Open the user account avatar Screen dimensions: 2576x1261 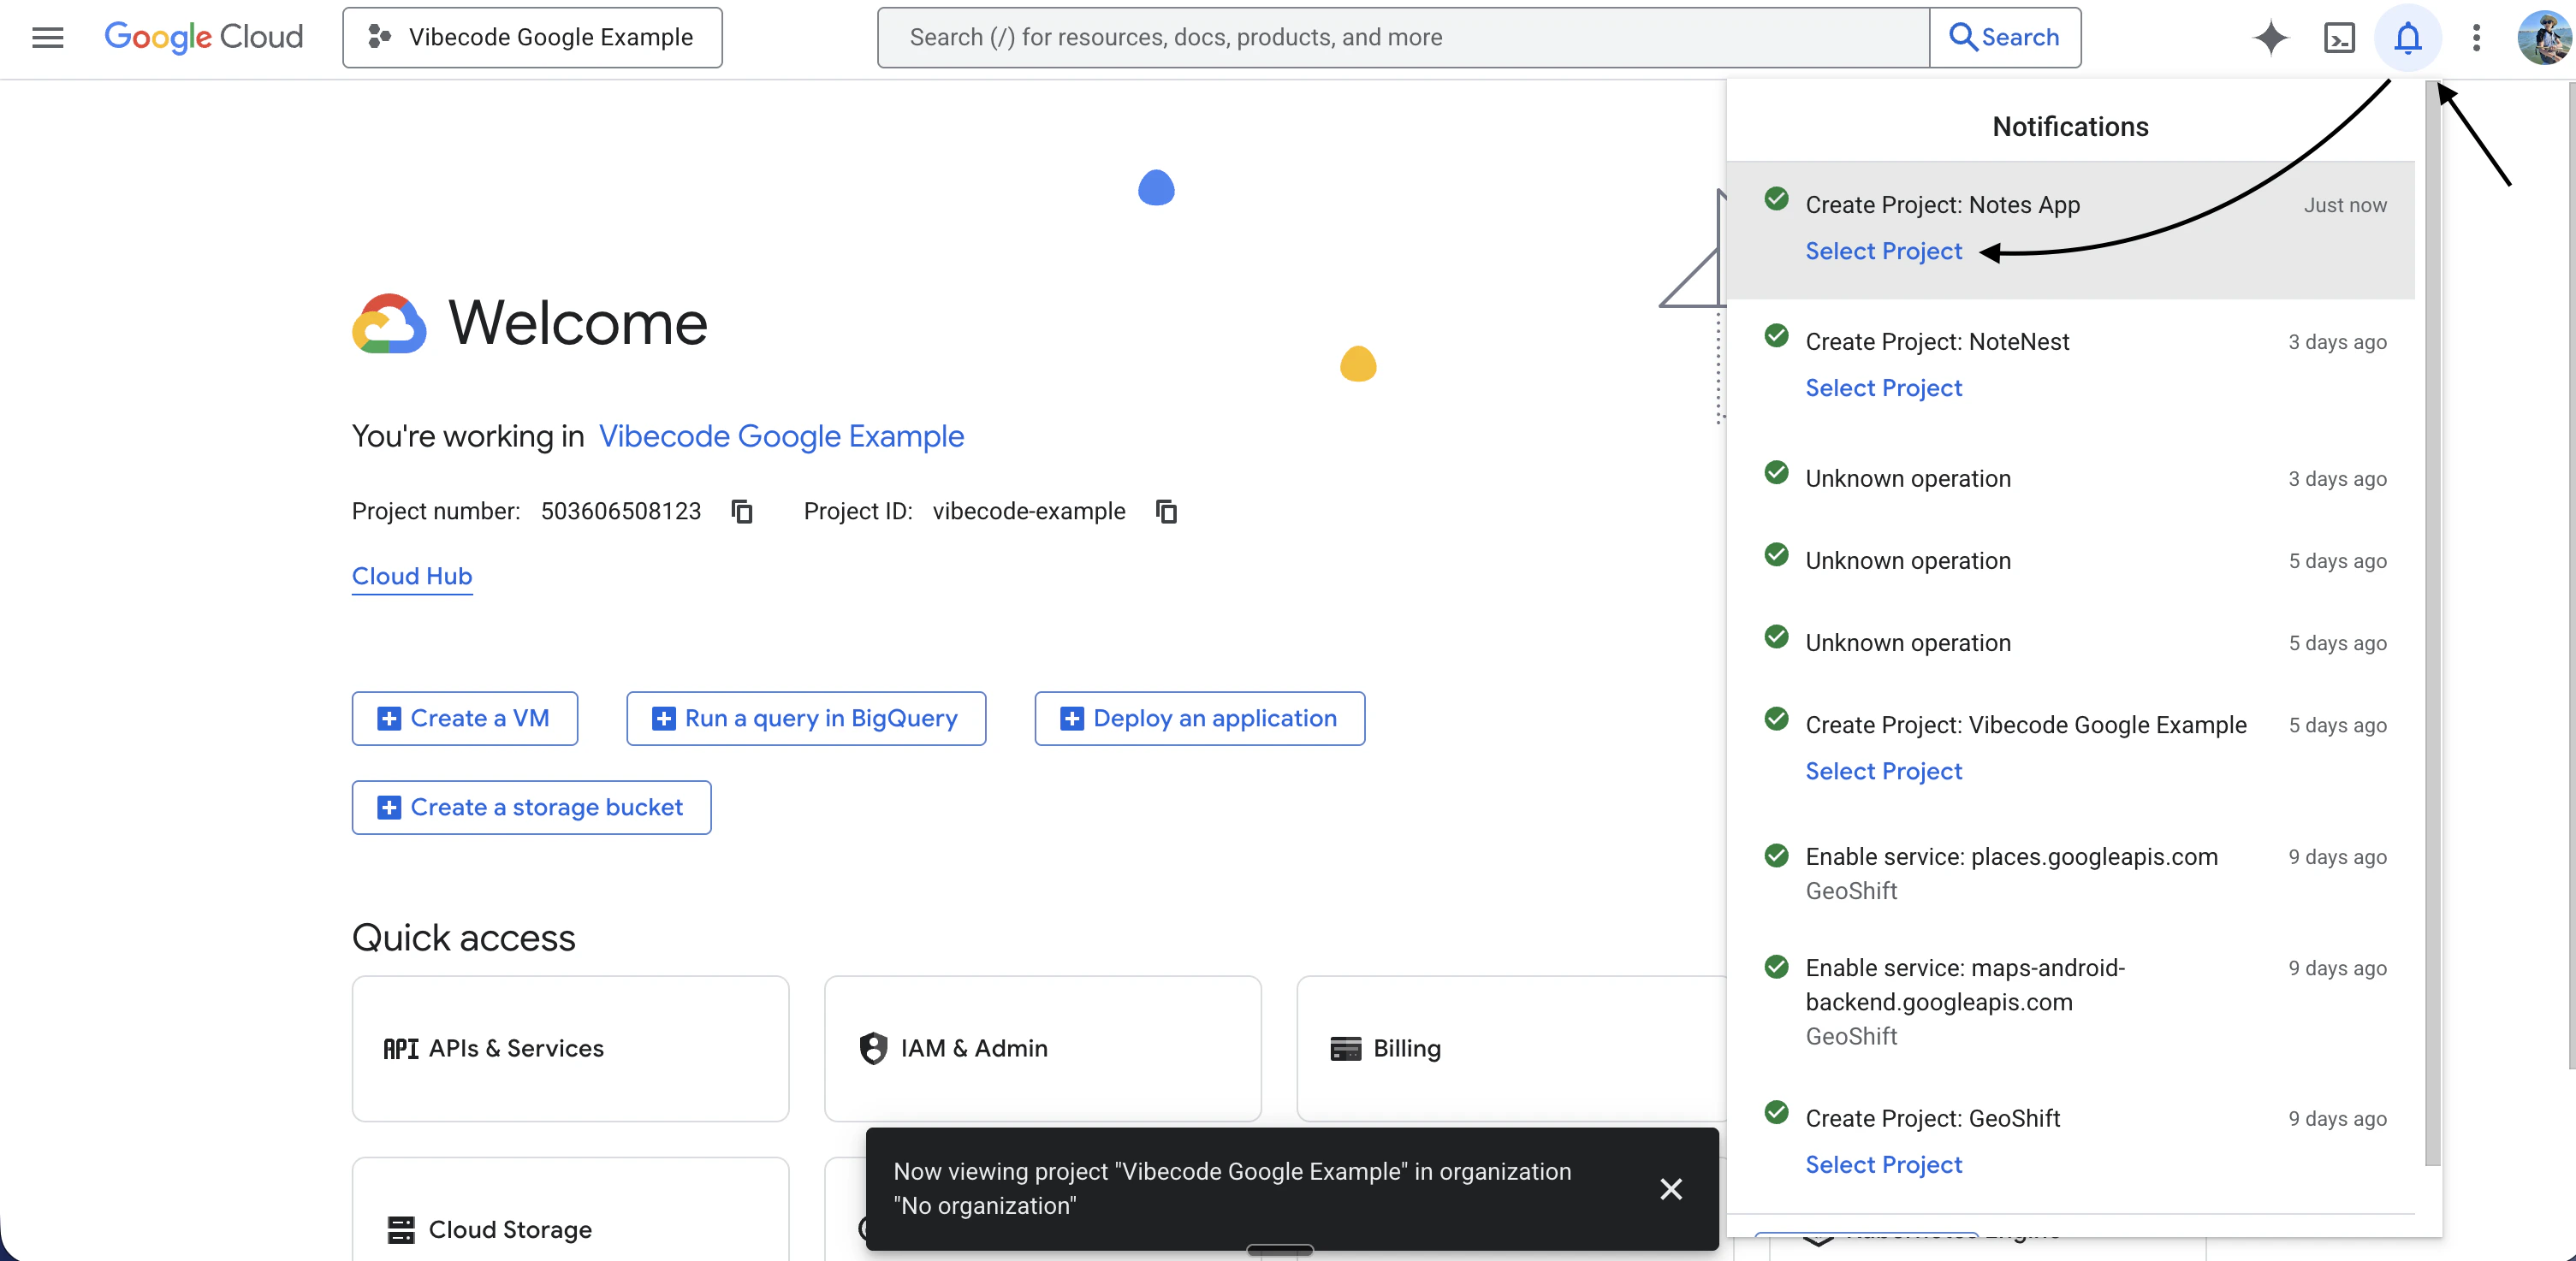point(2543,38)
